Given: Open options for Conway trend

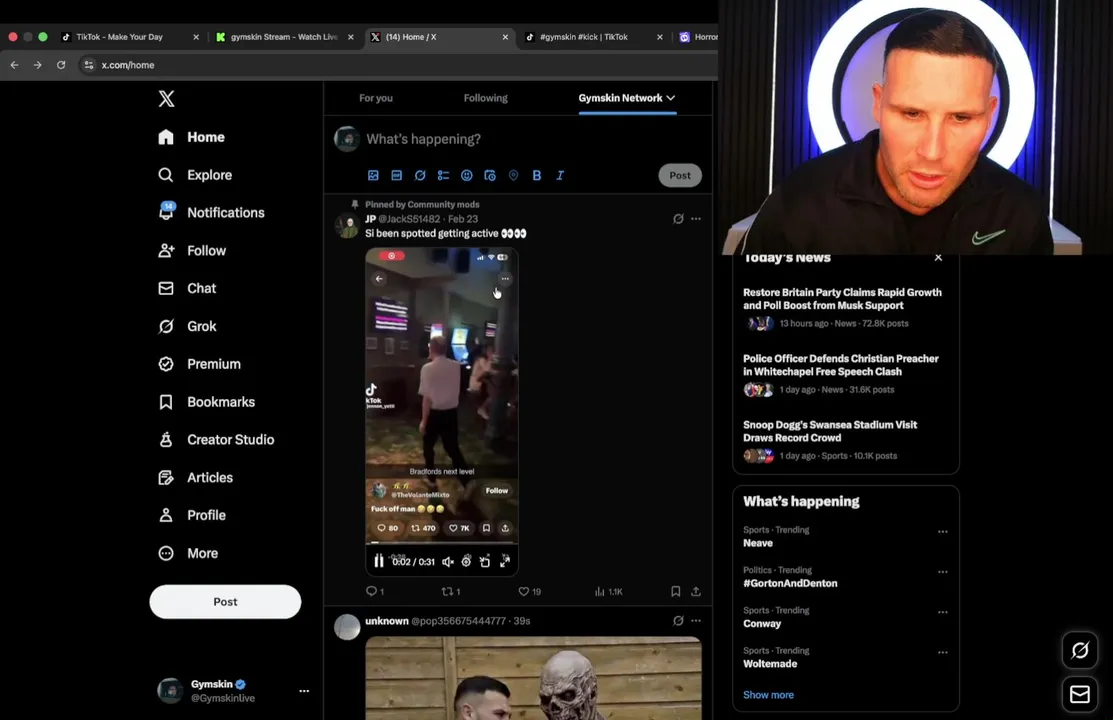Looking at the screenshot, I should pos(943,612).
